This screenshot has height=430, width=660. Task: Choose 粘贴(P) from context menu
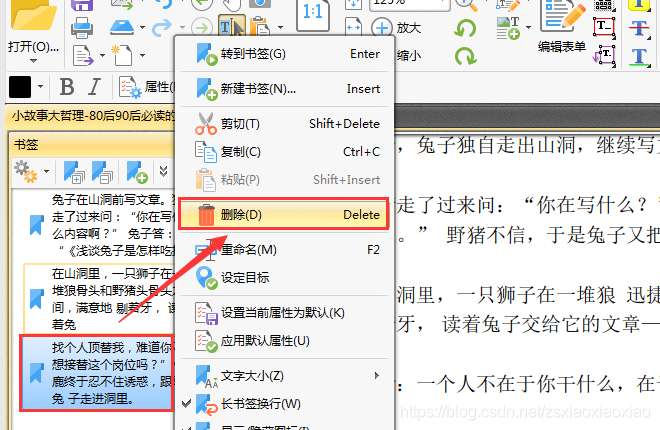coord(284,180)
